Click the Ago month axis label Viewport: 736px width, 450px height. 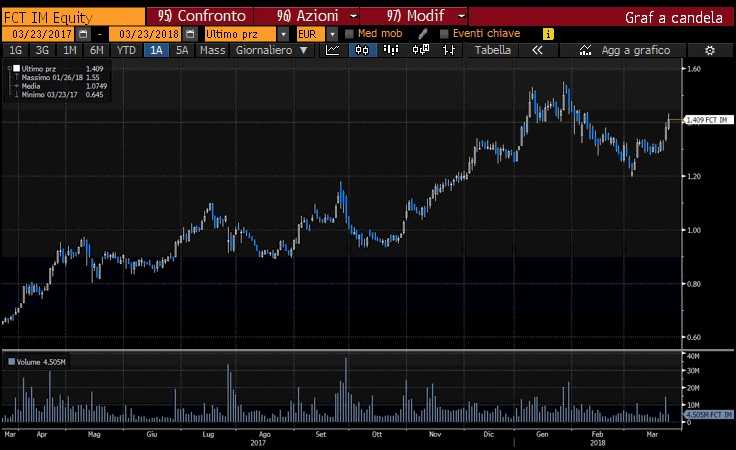[265, 435]
